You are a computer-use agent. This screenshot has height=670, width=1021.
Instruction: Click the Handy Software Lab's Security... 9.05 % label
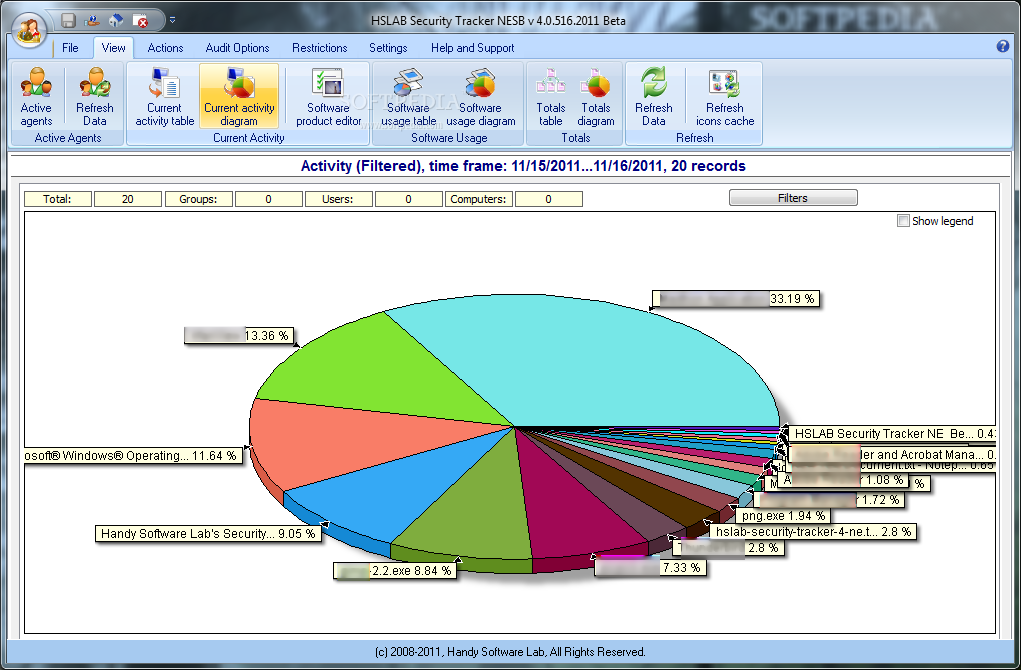click(208, 534)
